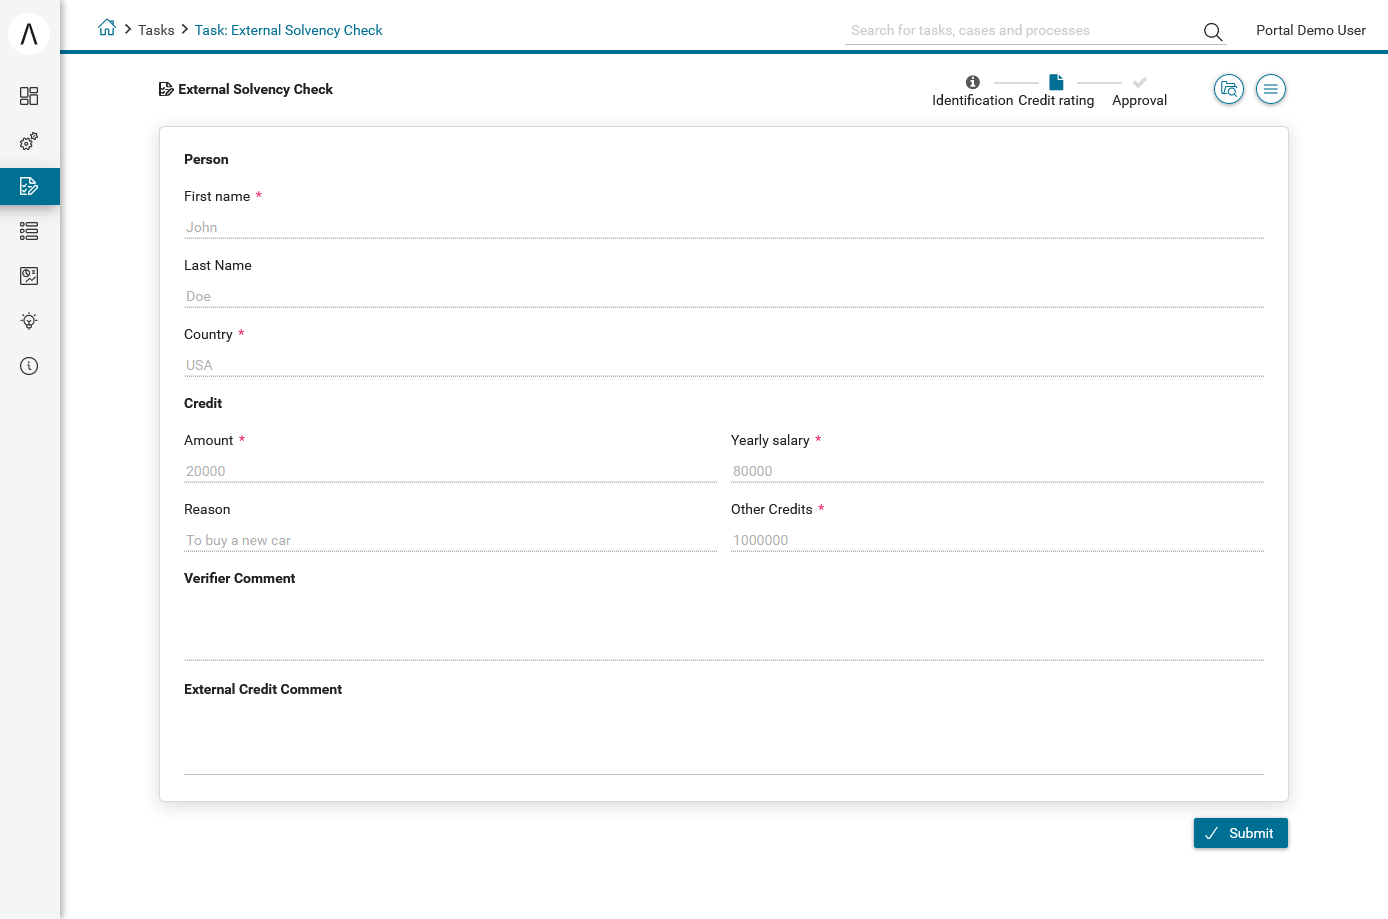Click the First name label
Viewport: 1388px width, 919px height.
[x=217, y=196]
